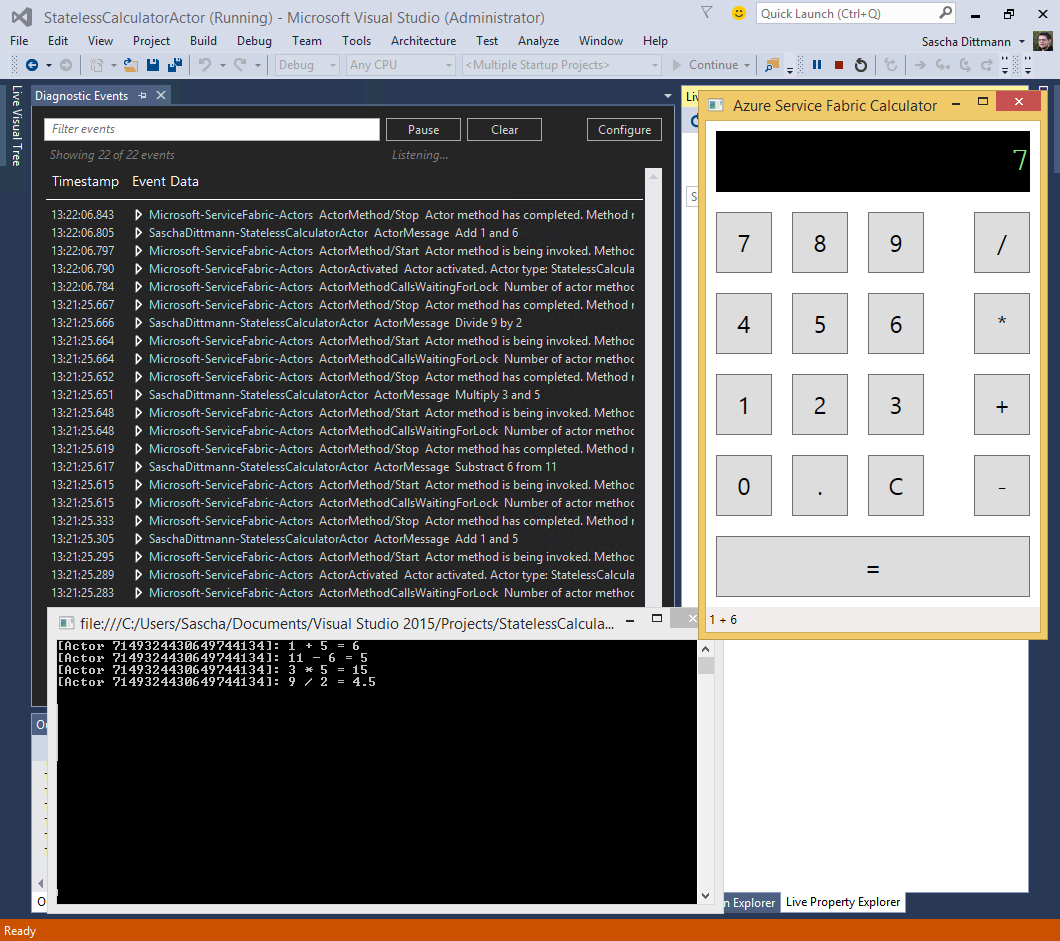Open the Architecture menu

423,41
